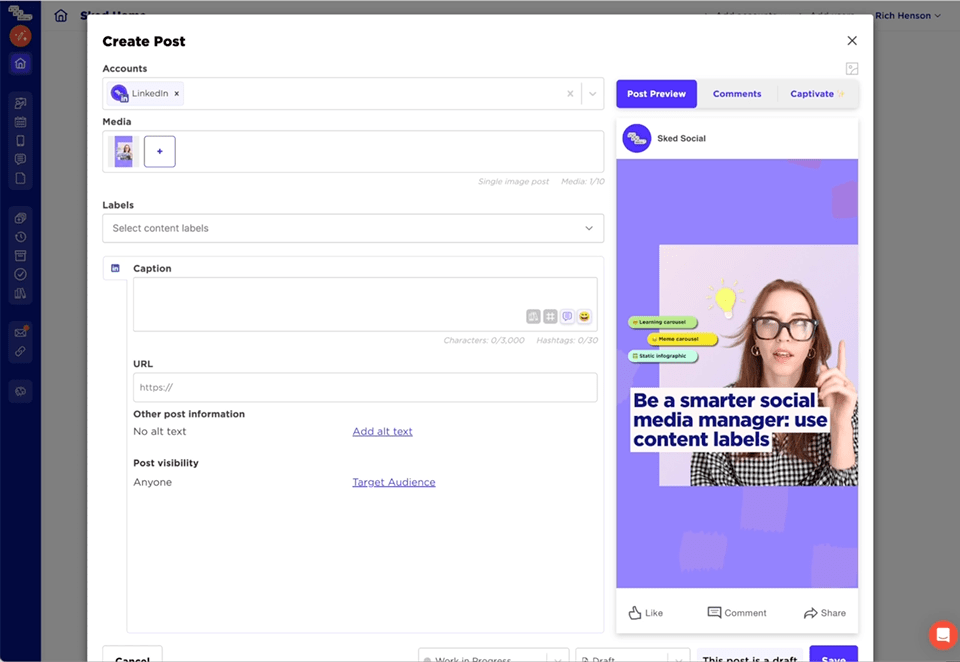Open the calendar view from sidebar

point(20,122)
